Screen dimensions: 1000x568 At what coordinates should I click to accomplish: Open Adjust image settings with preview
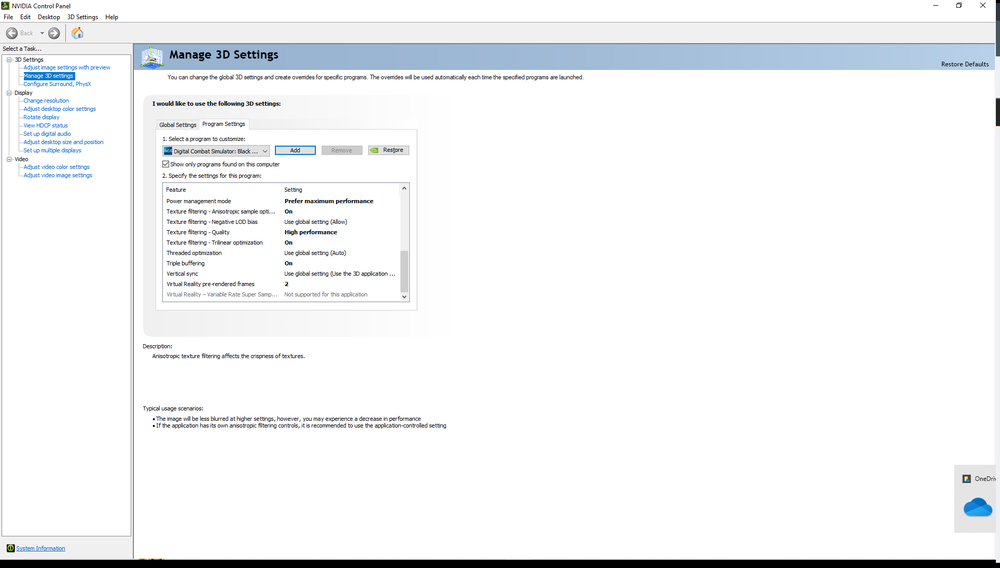[66, 68]
